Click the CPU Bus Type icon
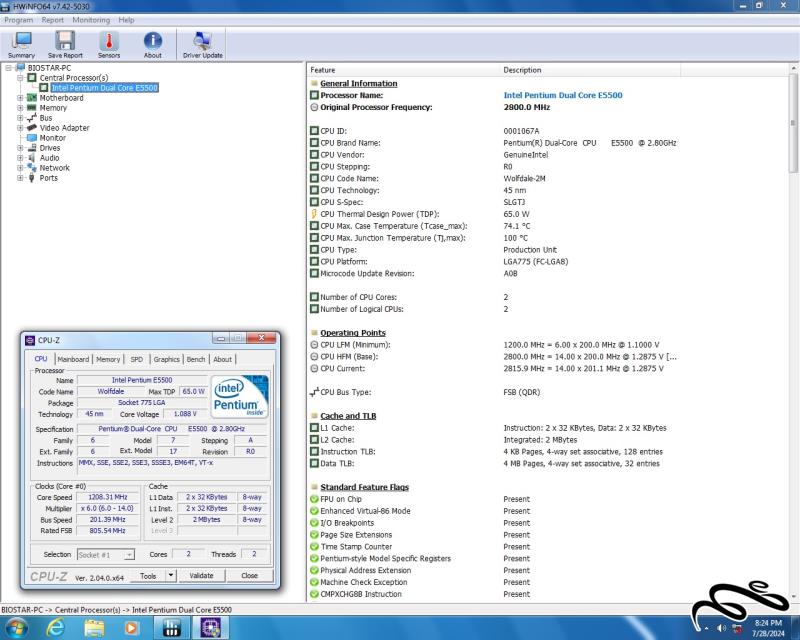The image size is (800, 640). pyautogui.click(x=314, y=392)
